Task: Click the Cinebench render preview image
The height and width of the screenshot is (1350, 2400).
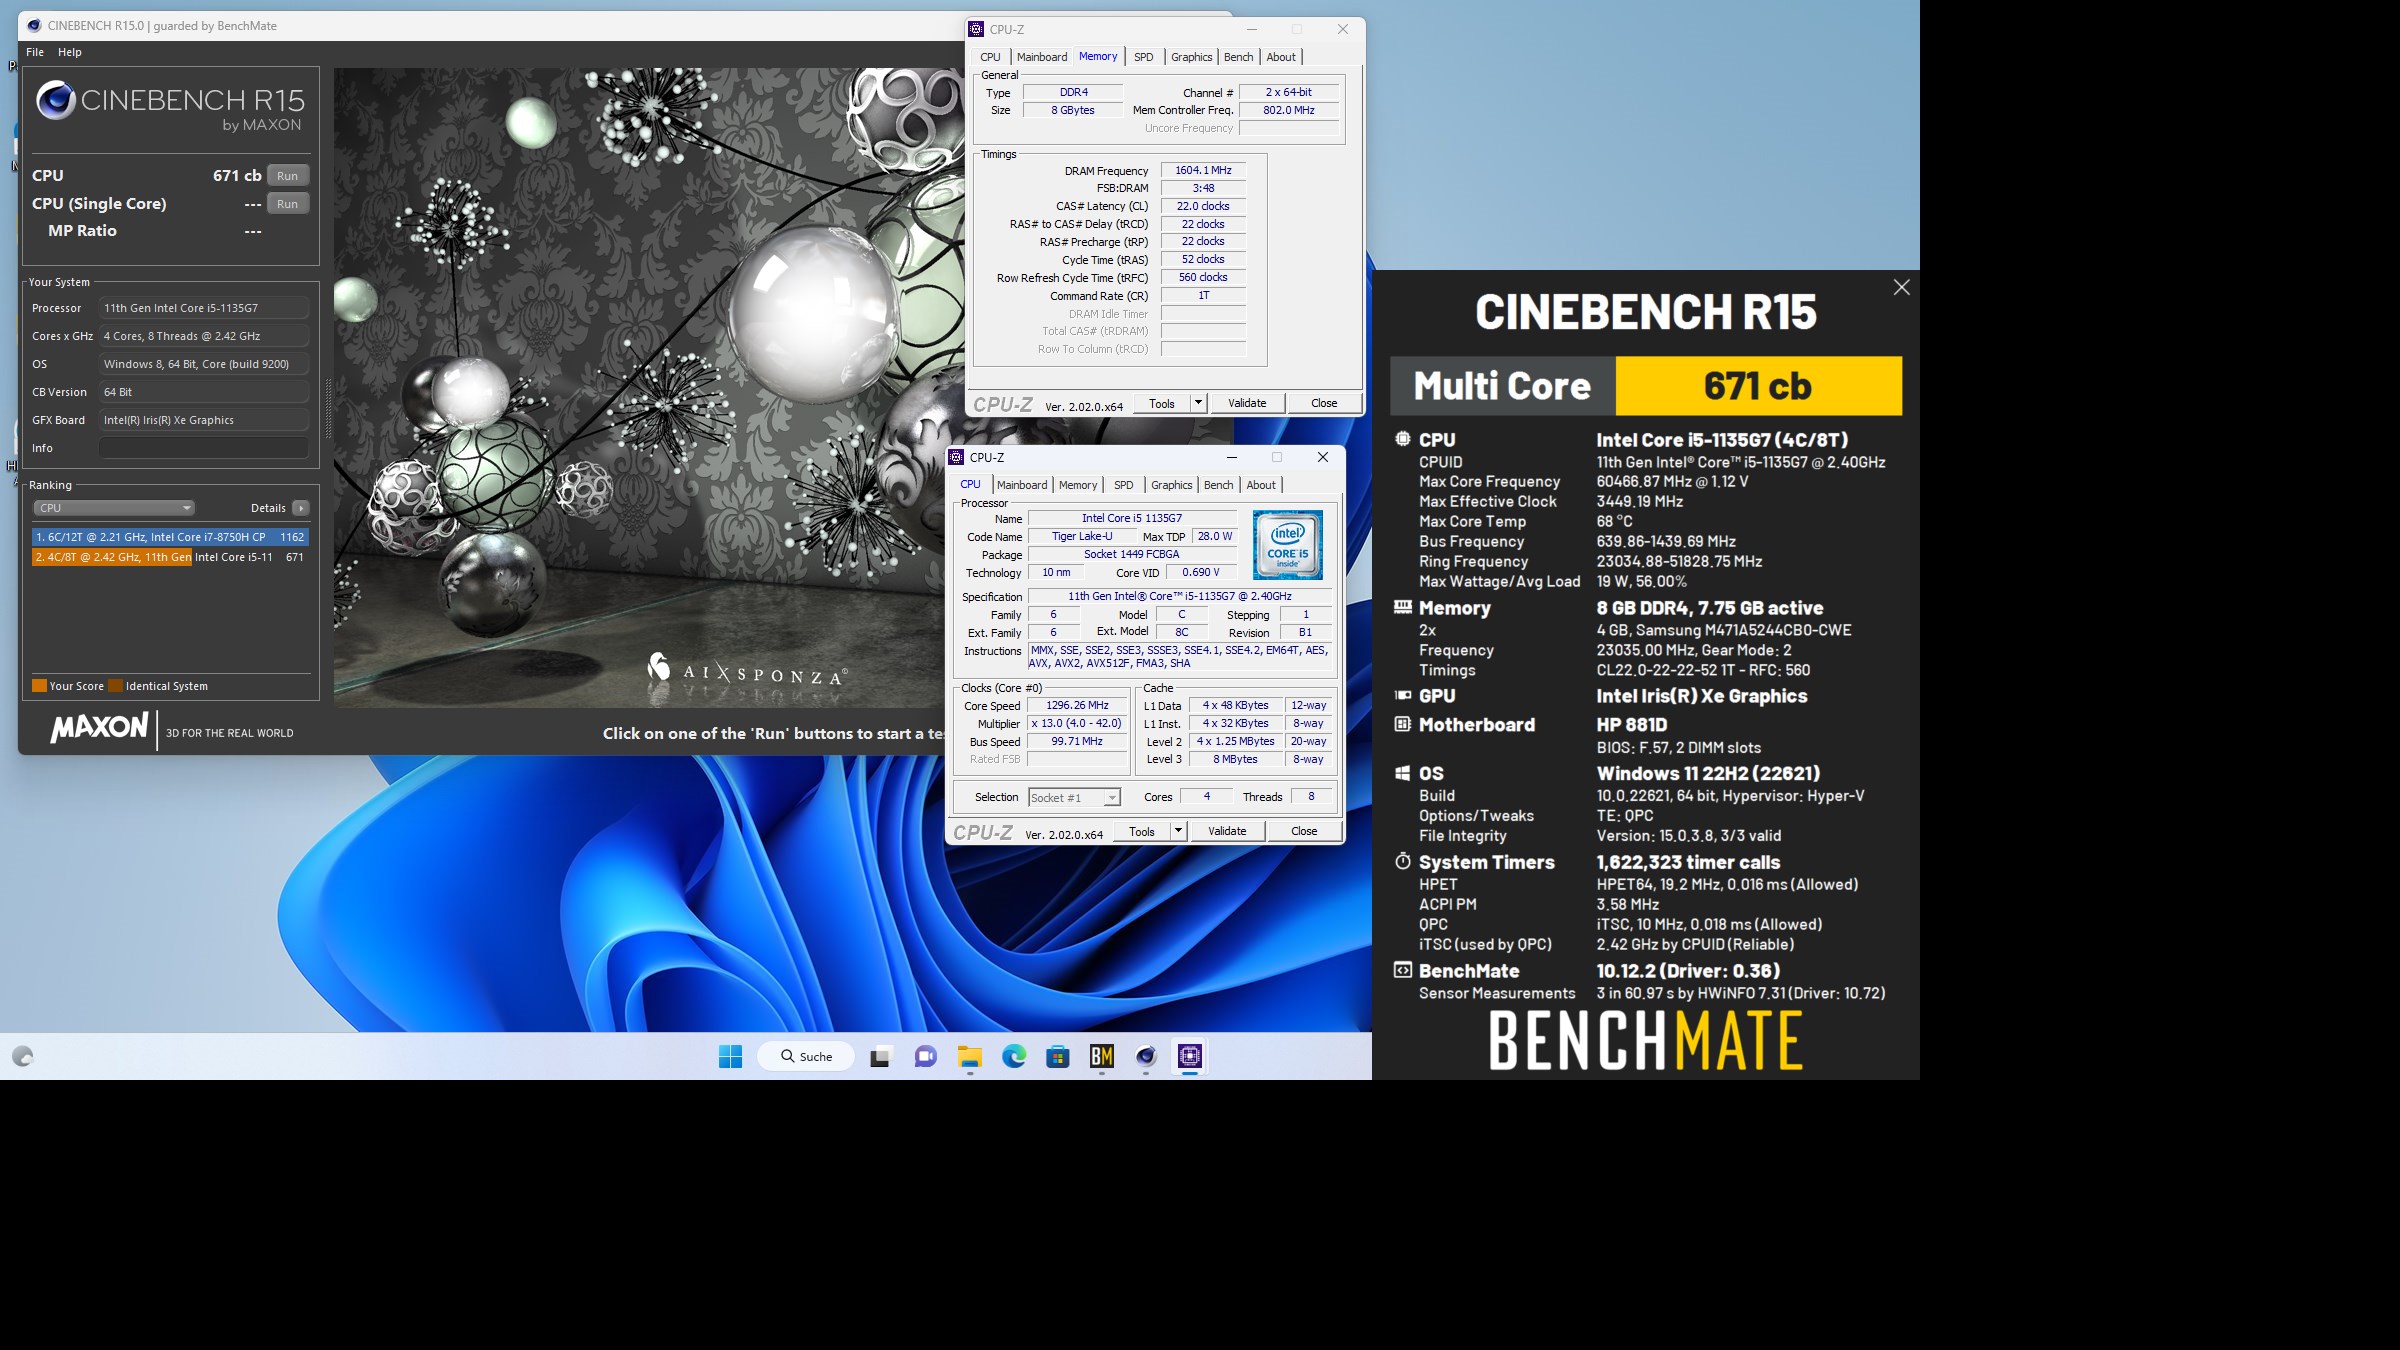Action: 648,388
